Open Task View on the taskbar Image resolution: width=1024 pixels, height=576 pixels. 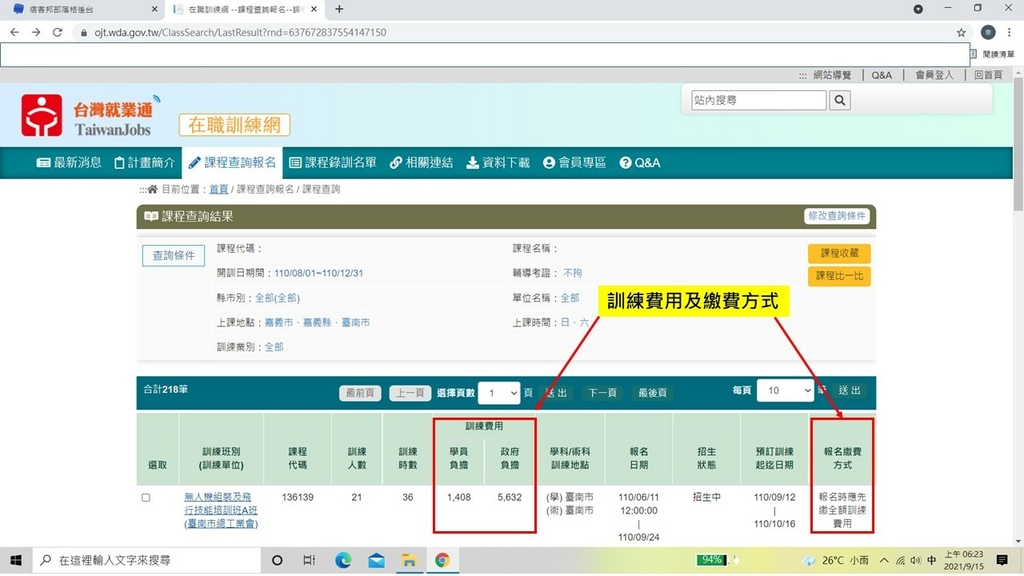[x=309, y=560]
